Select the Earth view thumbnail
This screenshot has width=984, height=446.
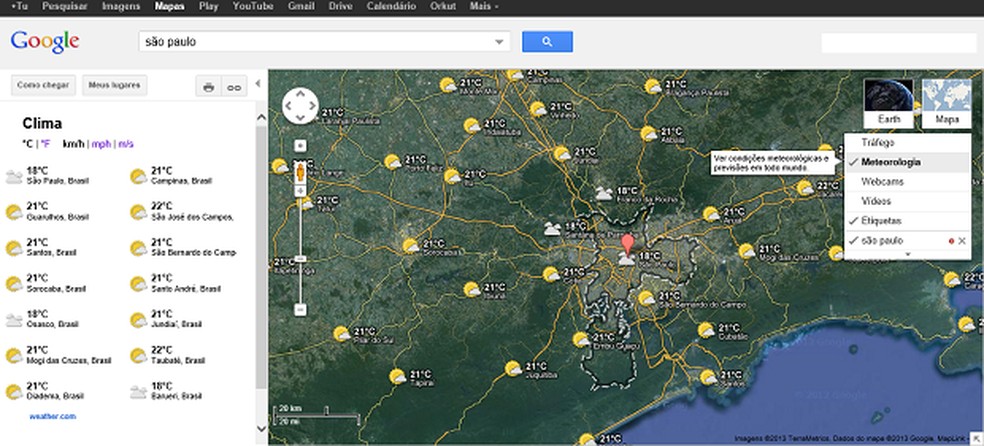click(x=889, y=103)
